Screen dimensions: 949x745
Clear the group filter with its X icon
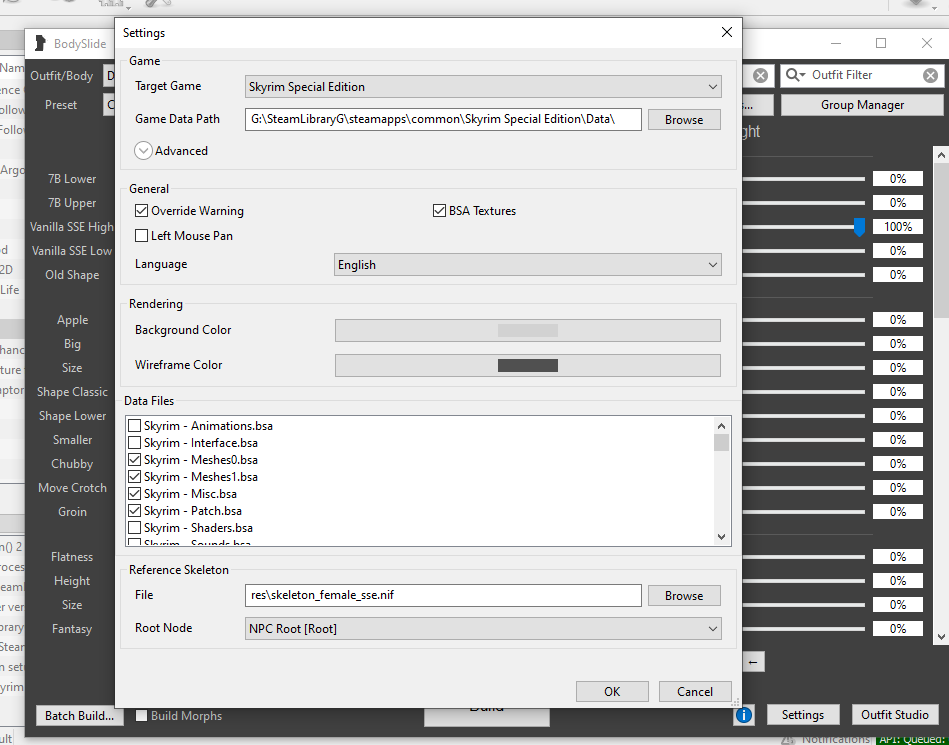coord(760,76)
